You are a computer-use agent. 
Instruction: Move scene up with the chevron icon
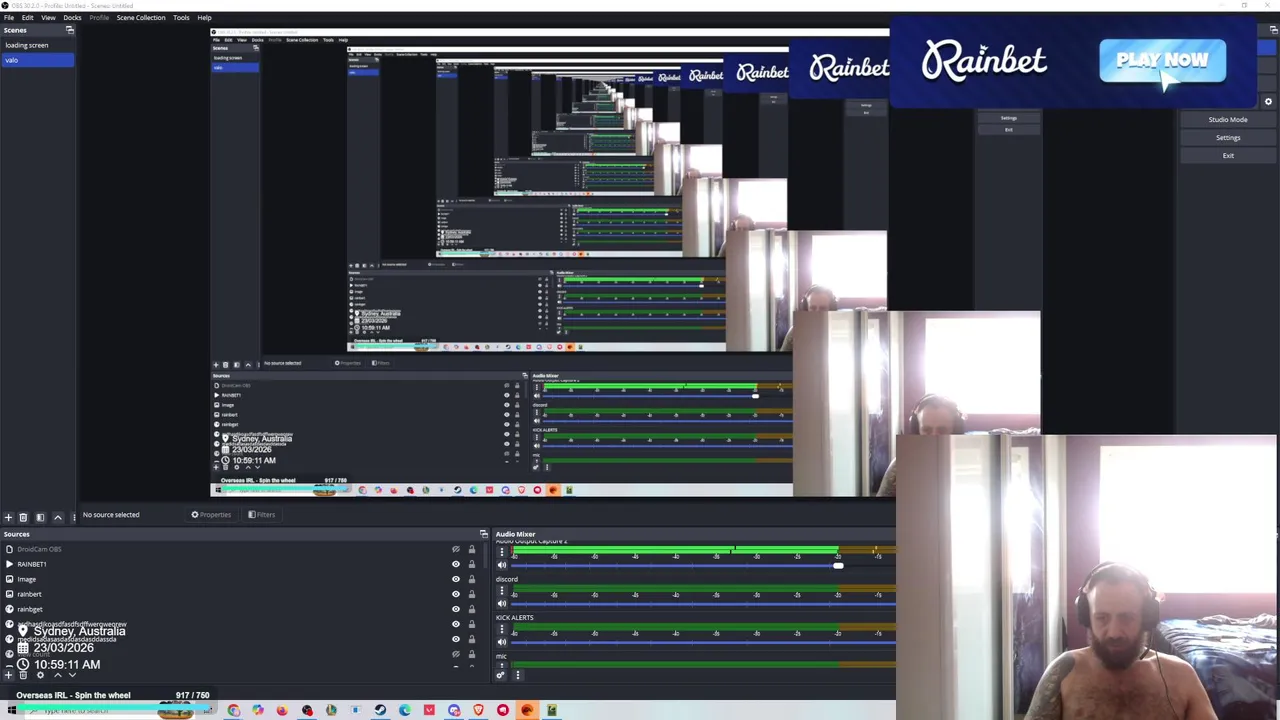[x=57, y=517]
